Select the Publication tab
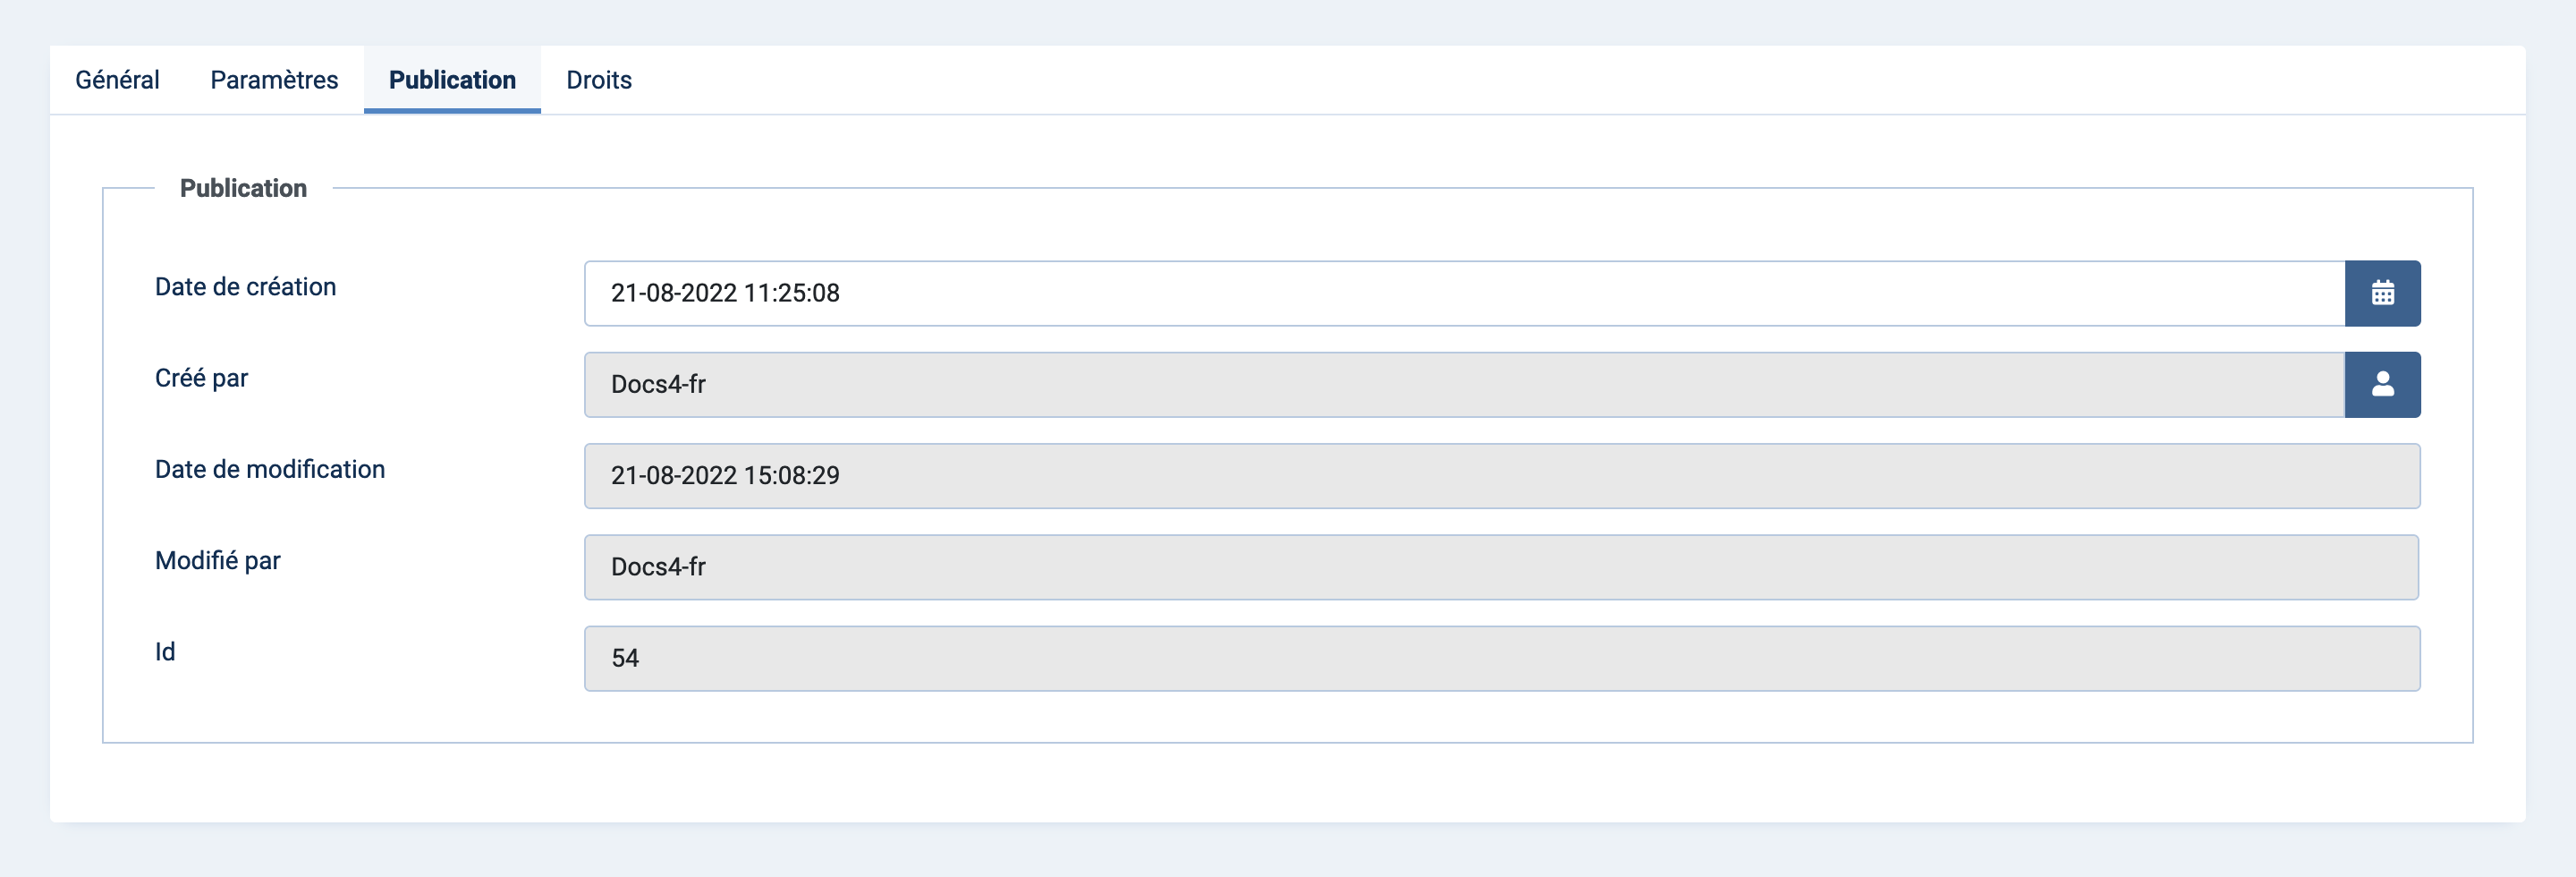The image size is (2576, 877). coord(452,80)
